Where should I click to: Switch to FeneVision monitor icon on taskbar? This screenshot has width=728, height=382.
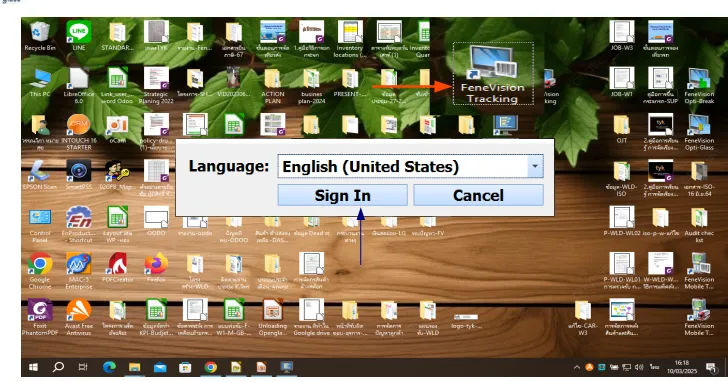pos(286,368)
